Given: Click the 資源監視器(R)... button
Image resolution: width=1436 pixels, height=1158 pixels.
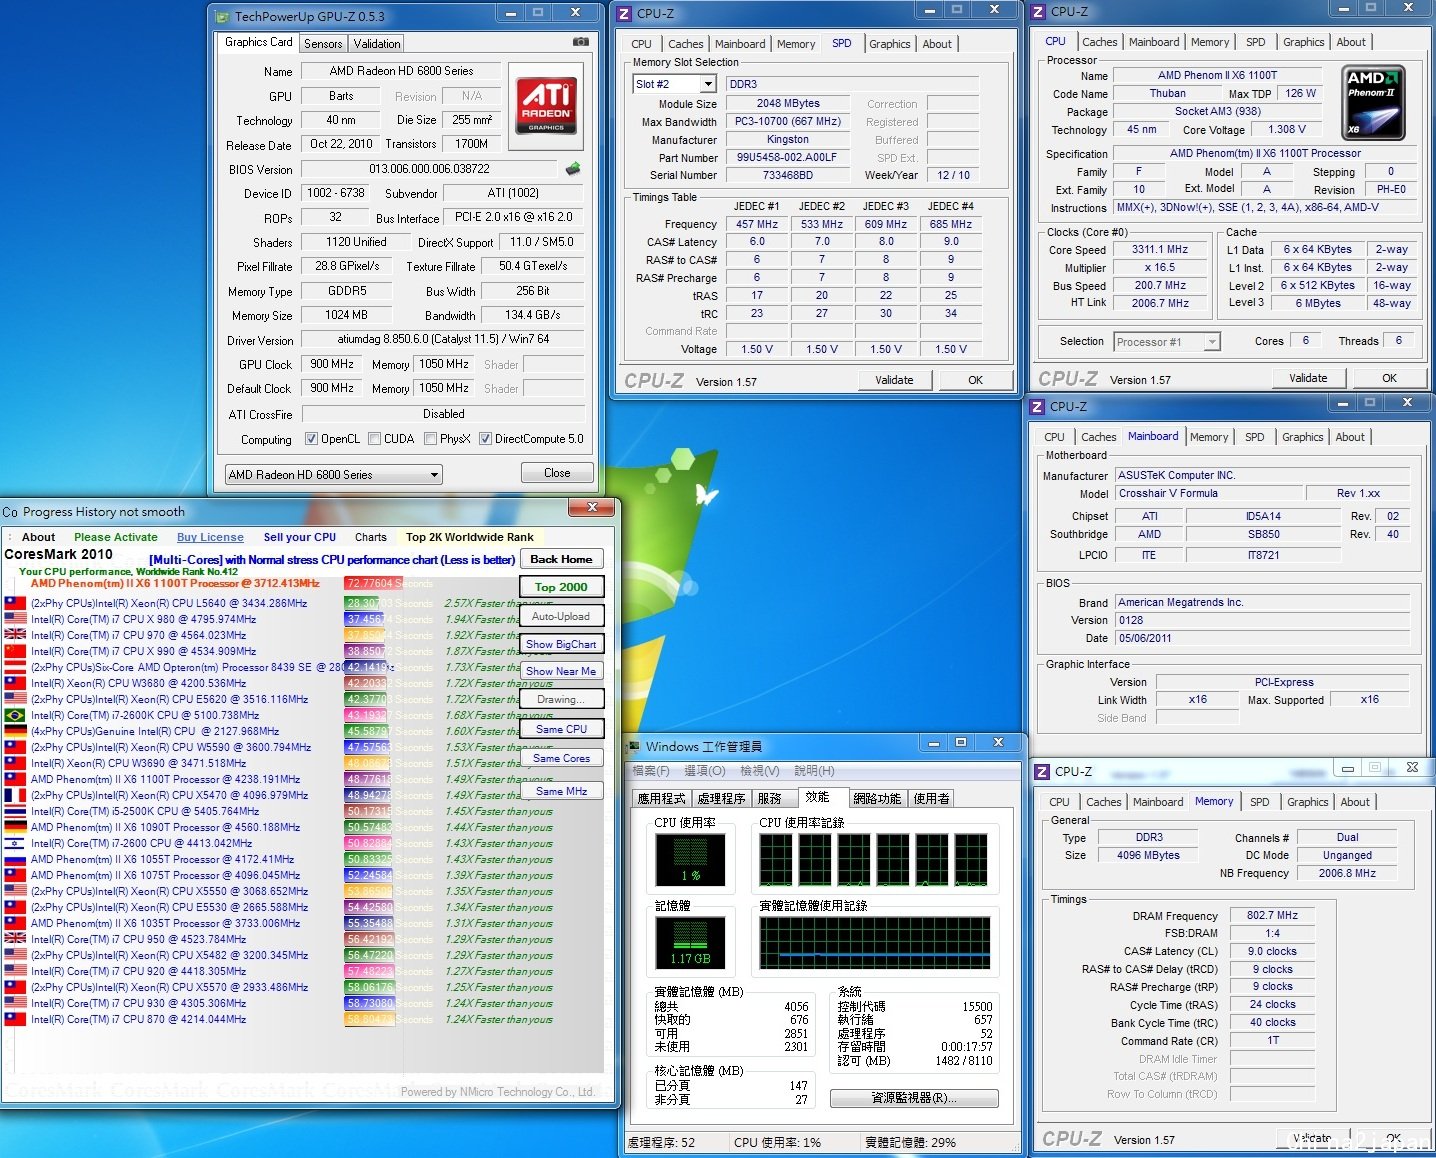Looking at the screenshot, I should tap(914, 1098).
